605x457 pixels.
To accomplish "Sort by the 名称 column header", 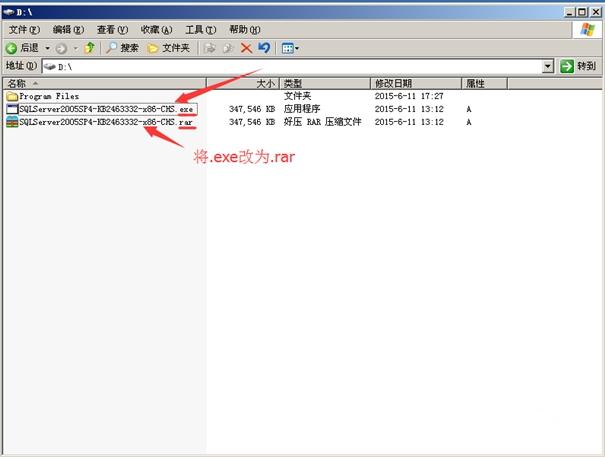I will 105,83.
